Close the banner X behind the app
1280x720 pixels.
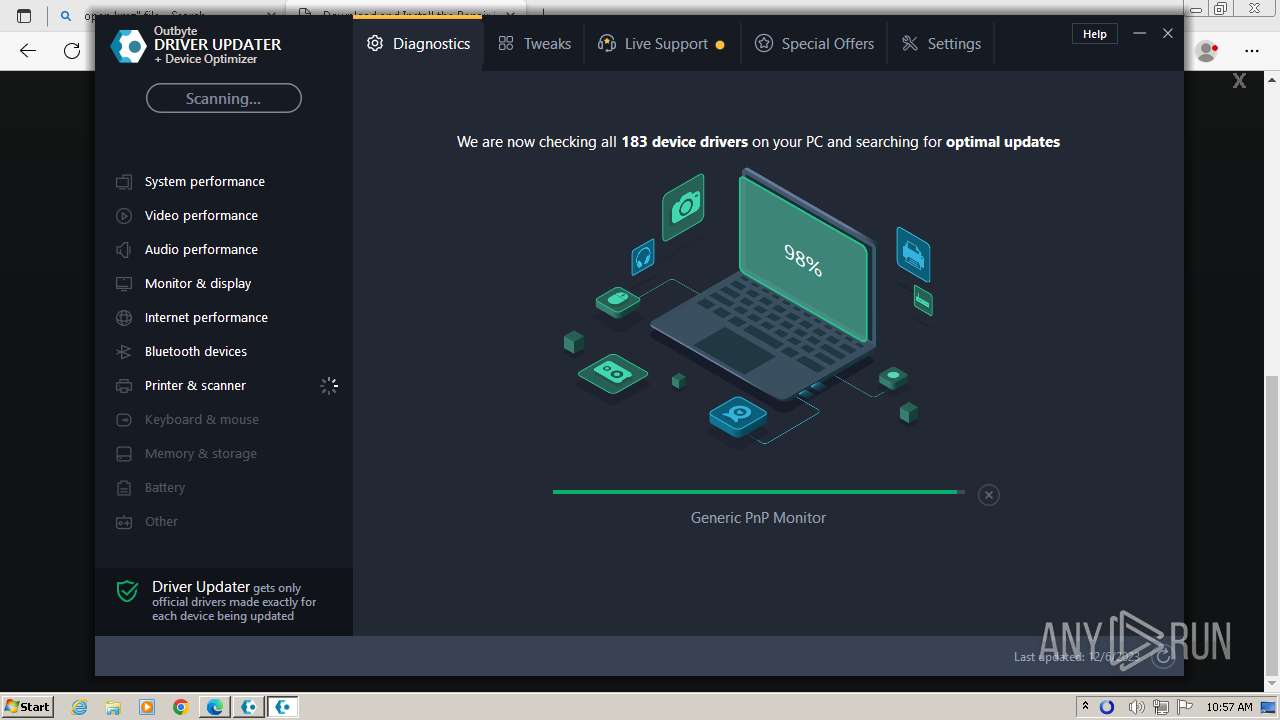(1239, 81)
